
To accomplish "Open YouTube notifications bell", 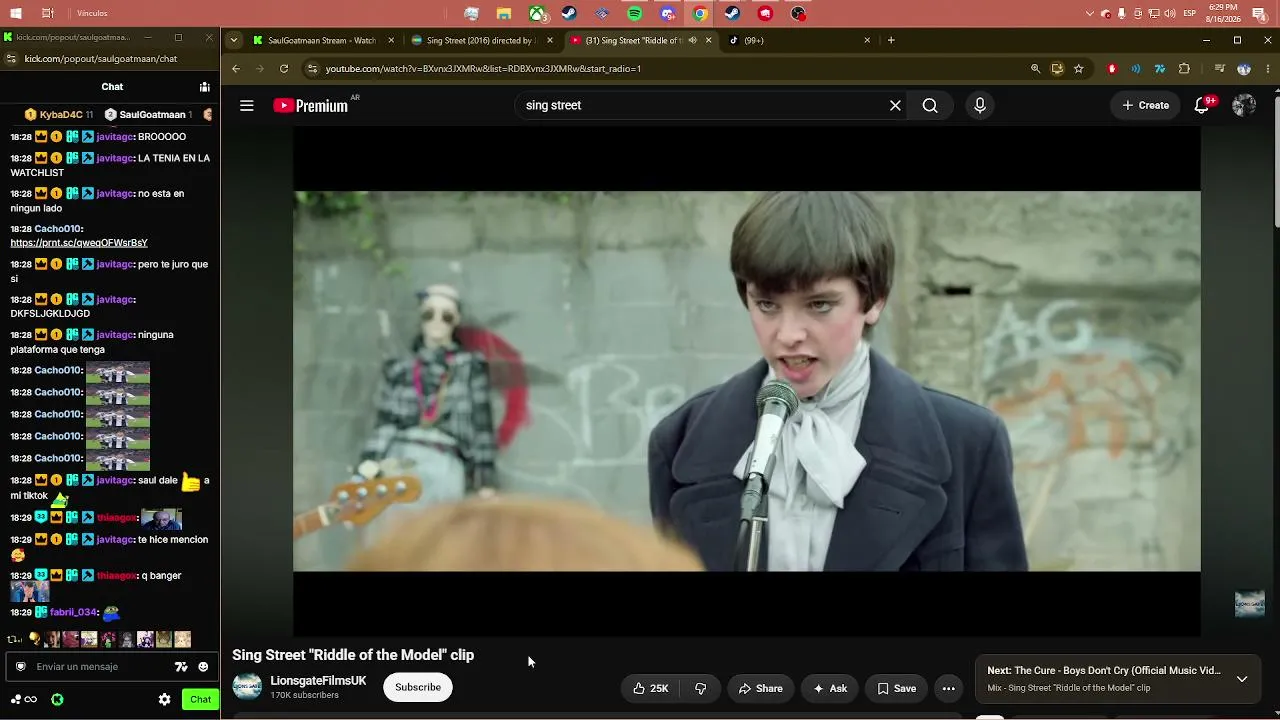I will point(1202,105).
